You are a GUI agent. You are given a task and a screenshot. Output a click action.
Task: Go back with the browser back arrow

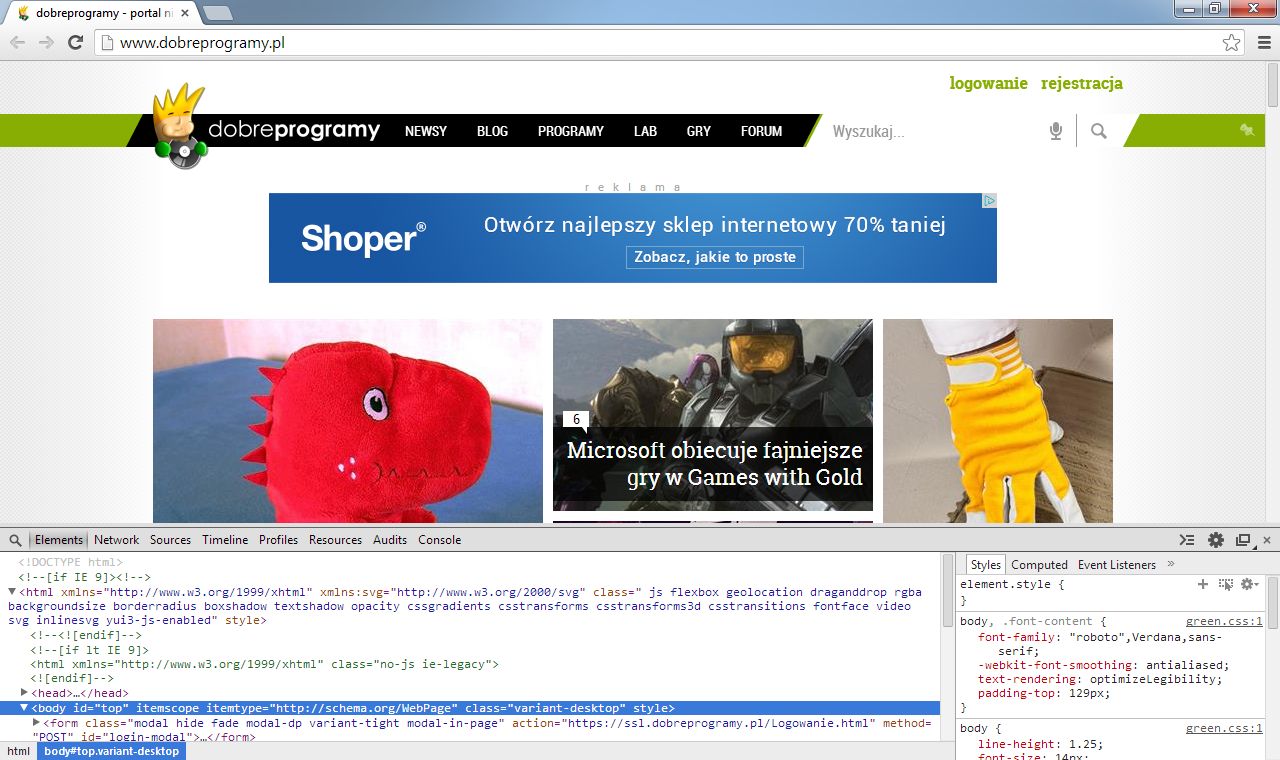[x=17, y=42]
